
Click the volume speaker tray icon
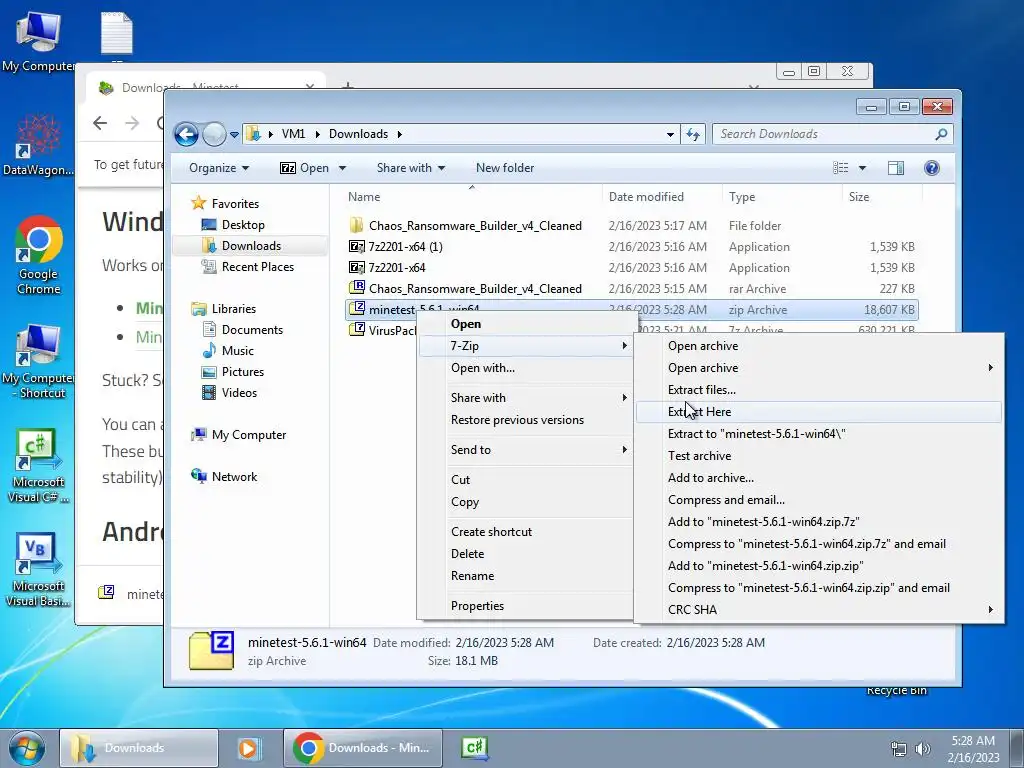point(923,748)
